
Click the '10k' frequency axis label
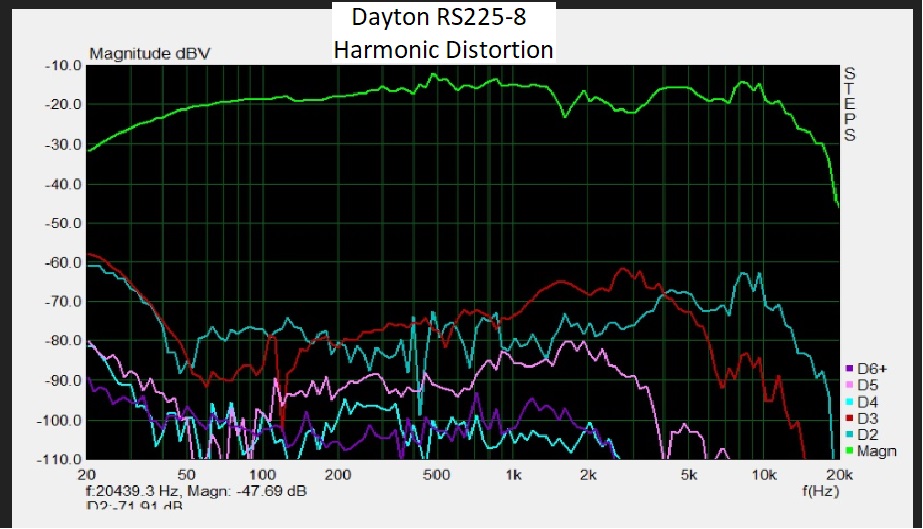pyautogui.click(x=763, y=475)
